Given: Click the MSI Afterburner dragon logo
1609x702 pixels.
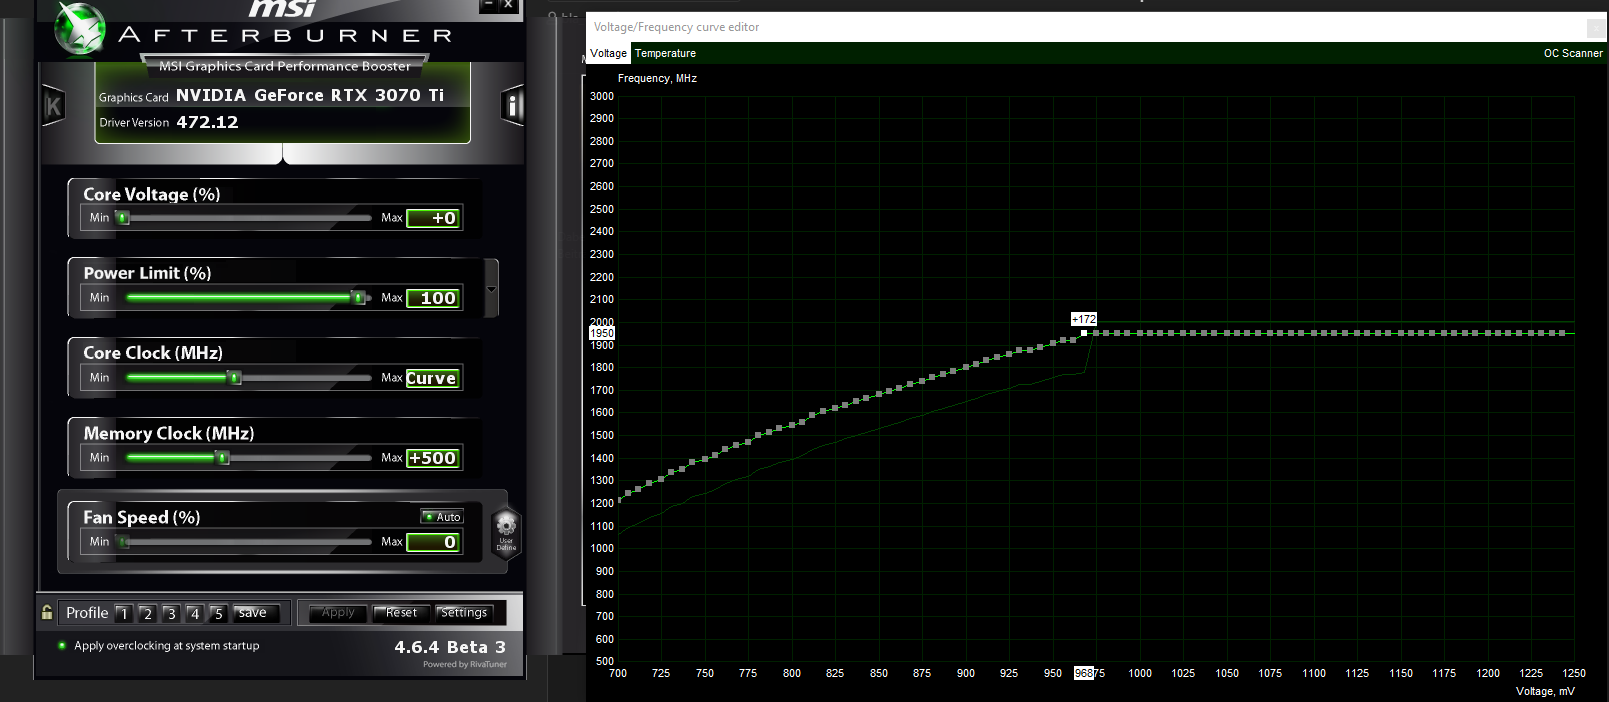Looking at the screenshot, I should pyautogui.click(x=80, y=28).
